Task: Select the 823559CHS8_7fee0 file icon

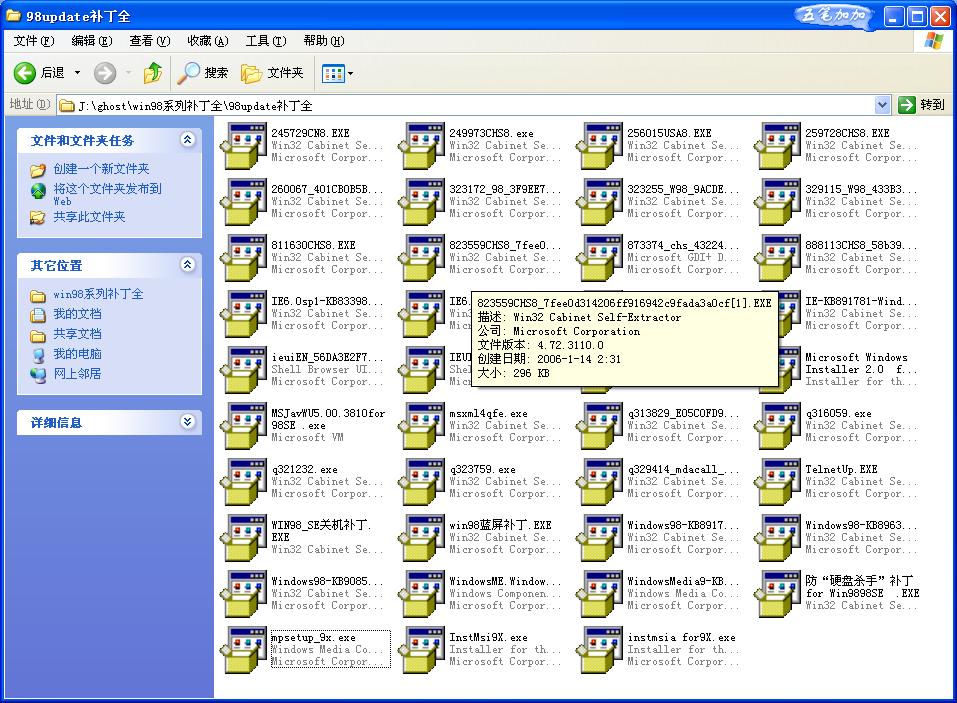Action: [422, 258]
